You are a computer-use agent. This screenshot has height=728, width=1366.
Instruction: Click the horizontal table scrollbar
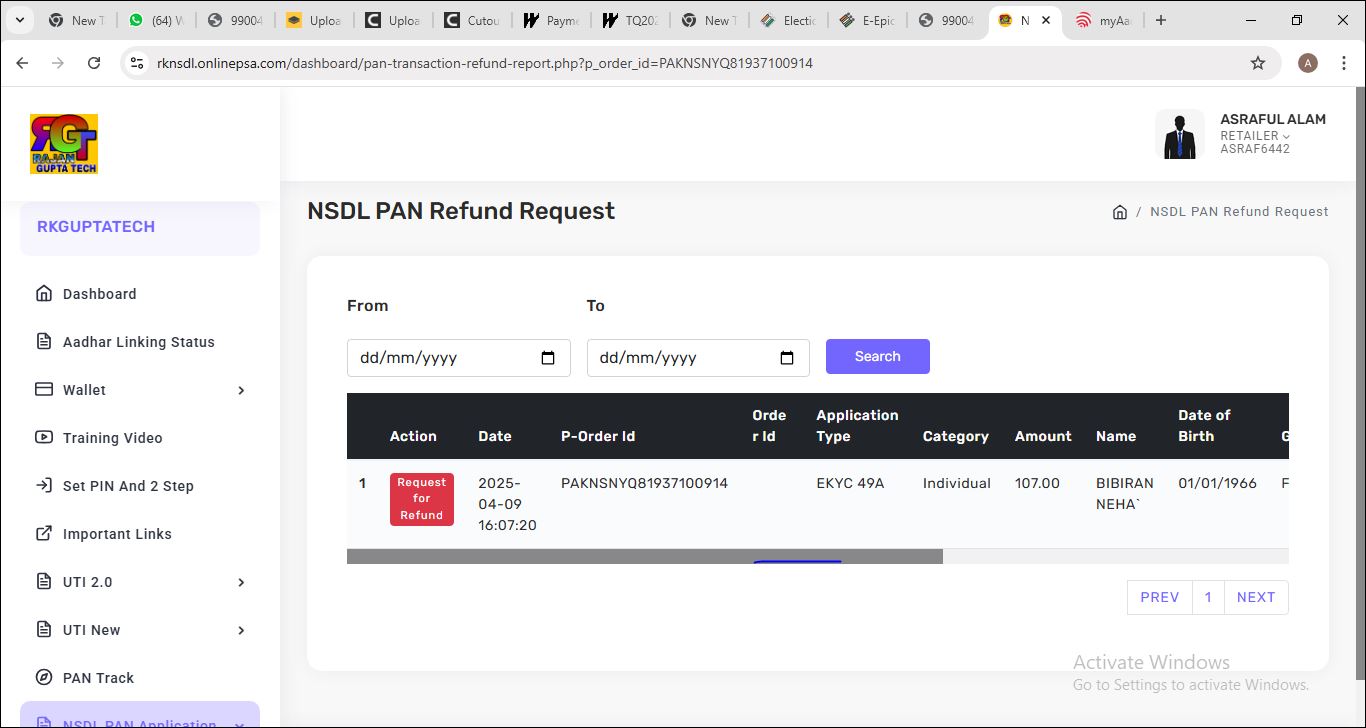coord(644,556)
